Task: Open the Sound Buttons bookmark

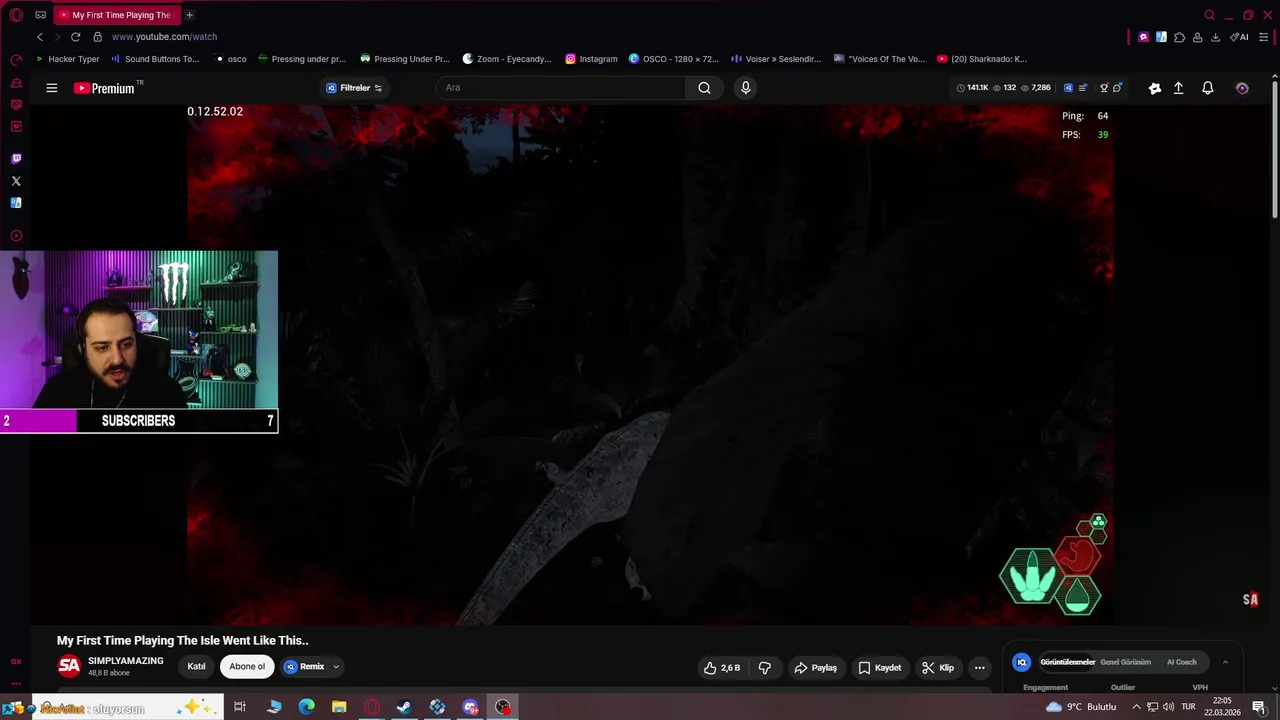Action: [x=154, y=59]
